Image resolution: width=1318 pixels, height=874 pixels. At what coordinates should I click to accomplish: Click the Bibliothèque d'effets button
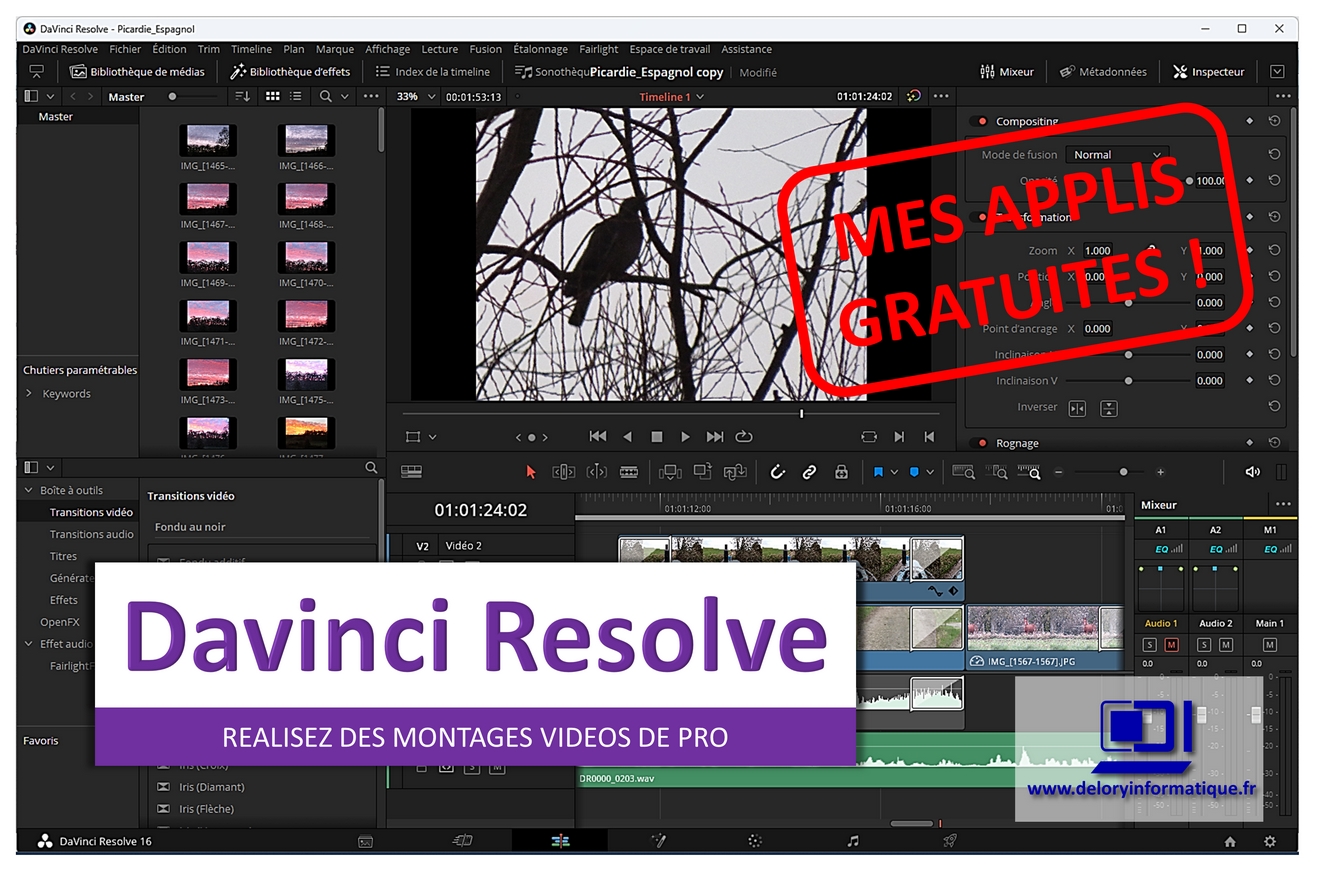point(290,72)
